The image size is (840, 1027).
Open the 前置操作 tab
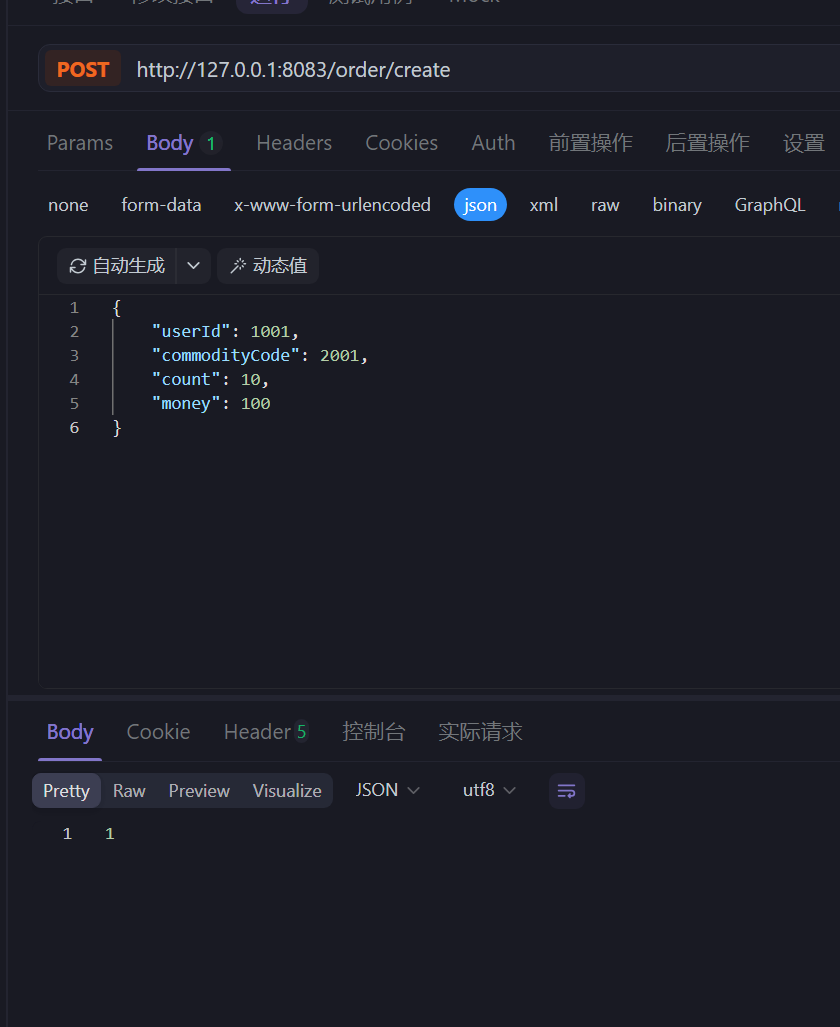(x=590, y=143)
